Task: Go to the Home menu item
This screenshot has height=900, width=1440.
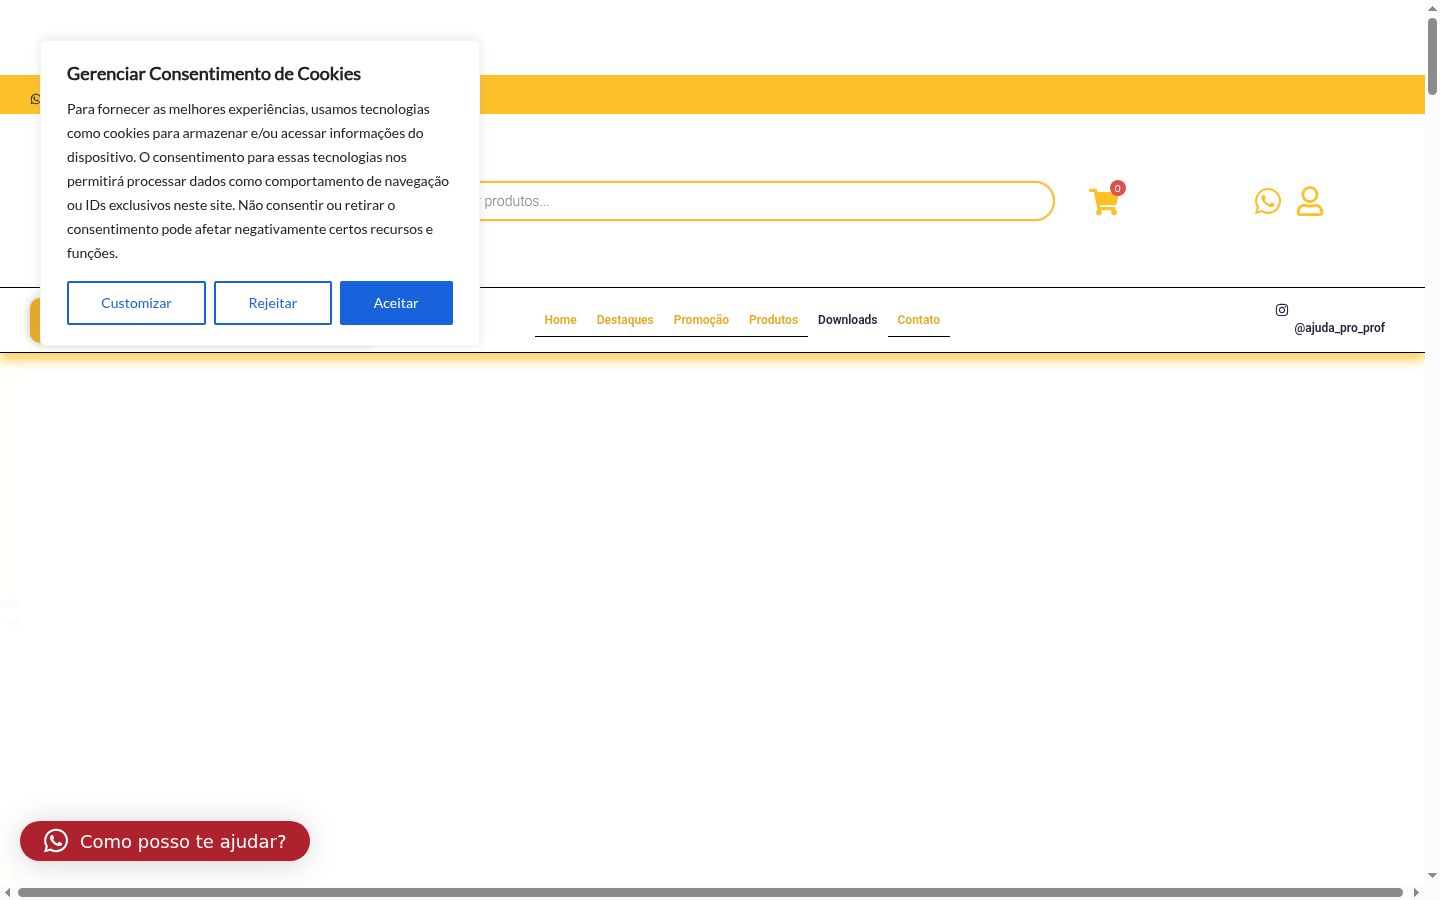Action: point(560,320)
